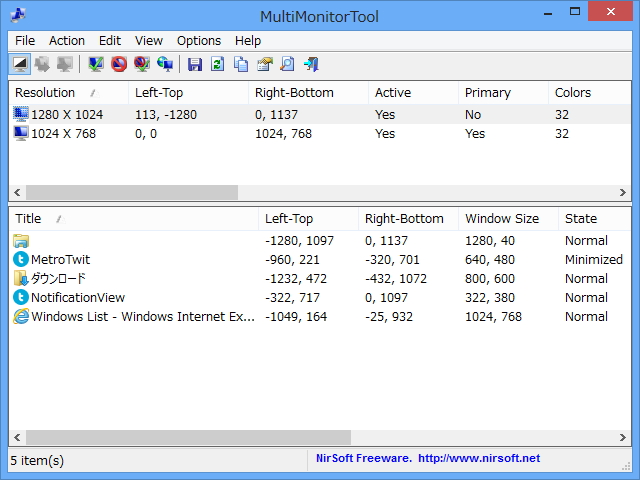
Task: Sort by the Window Size column header
Action: [508, 219]
